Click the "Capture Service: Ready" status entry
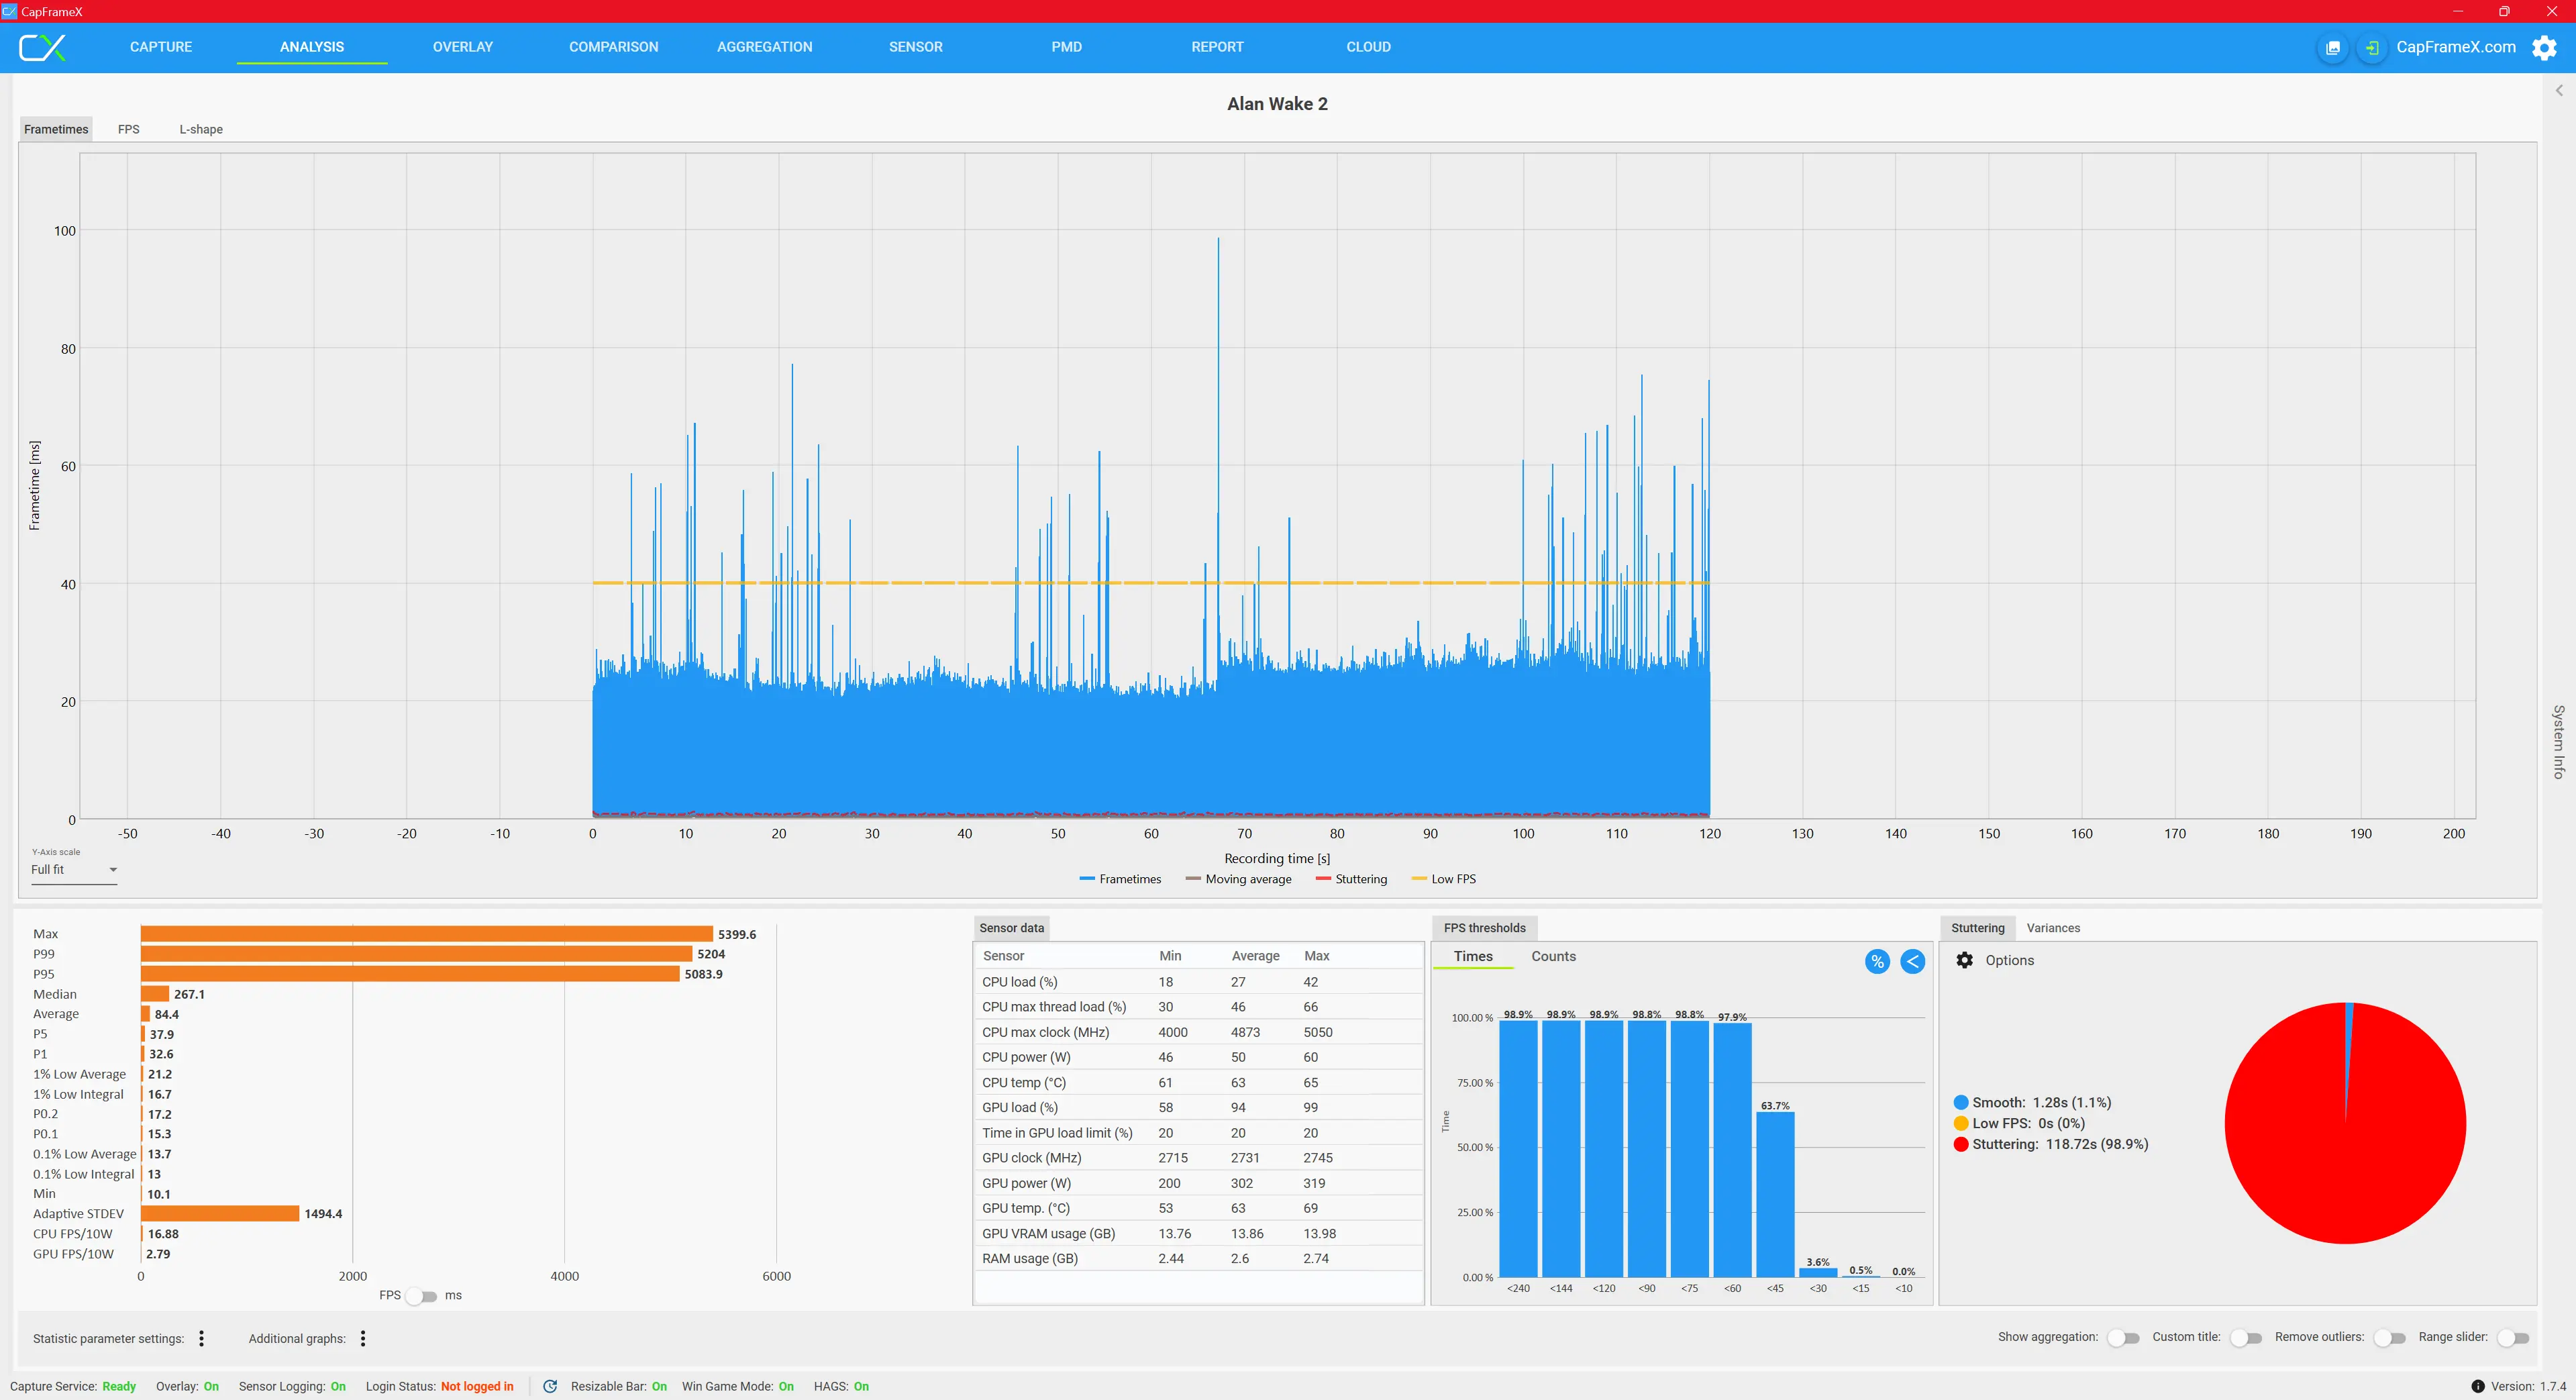The width and height of the screenshot is (2576, 1400). (73, 1386)
